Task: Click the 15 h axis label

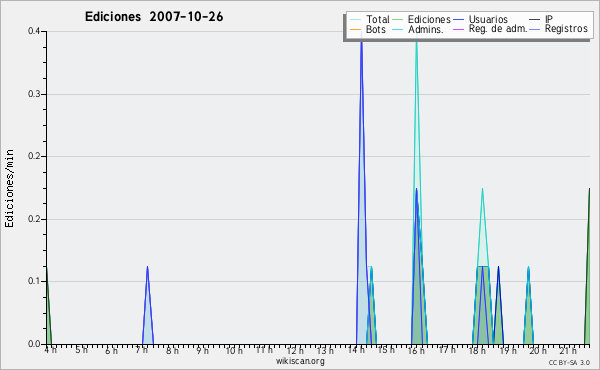Action: coord(386,350)
